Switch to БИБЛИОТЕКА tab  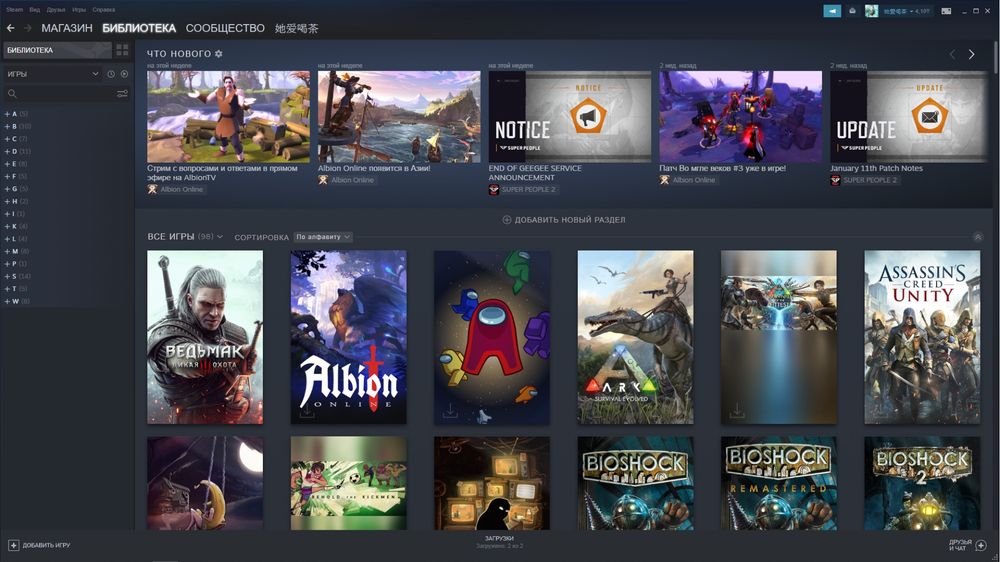pos(139,28)
